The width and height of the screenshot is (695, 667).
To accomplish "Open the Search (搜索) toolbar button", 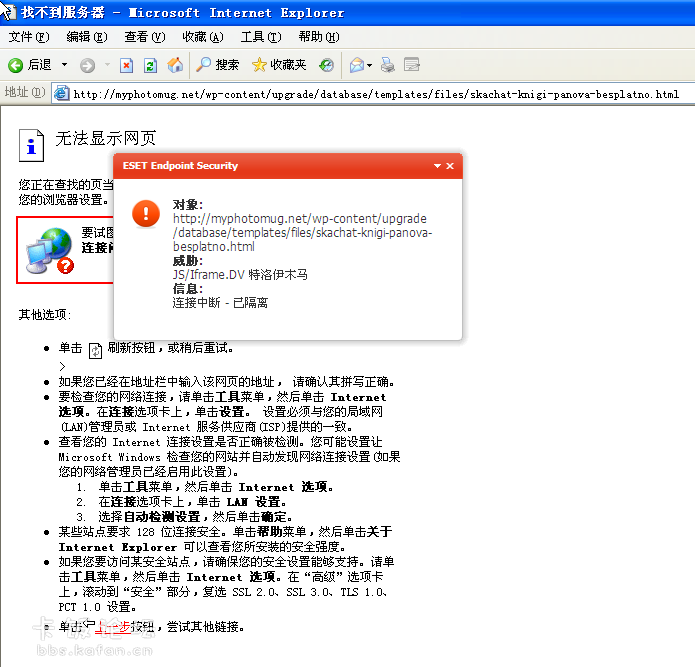I will pyautogui.click(x=217, y=65).
